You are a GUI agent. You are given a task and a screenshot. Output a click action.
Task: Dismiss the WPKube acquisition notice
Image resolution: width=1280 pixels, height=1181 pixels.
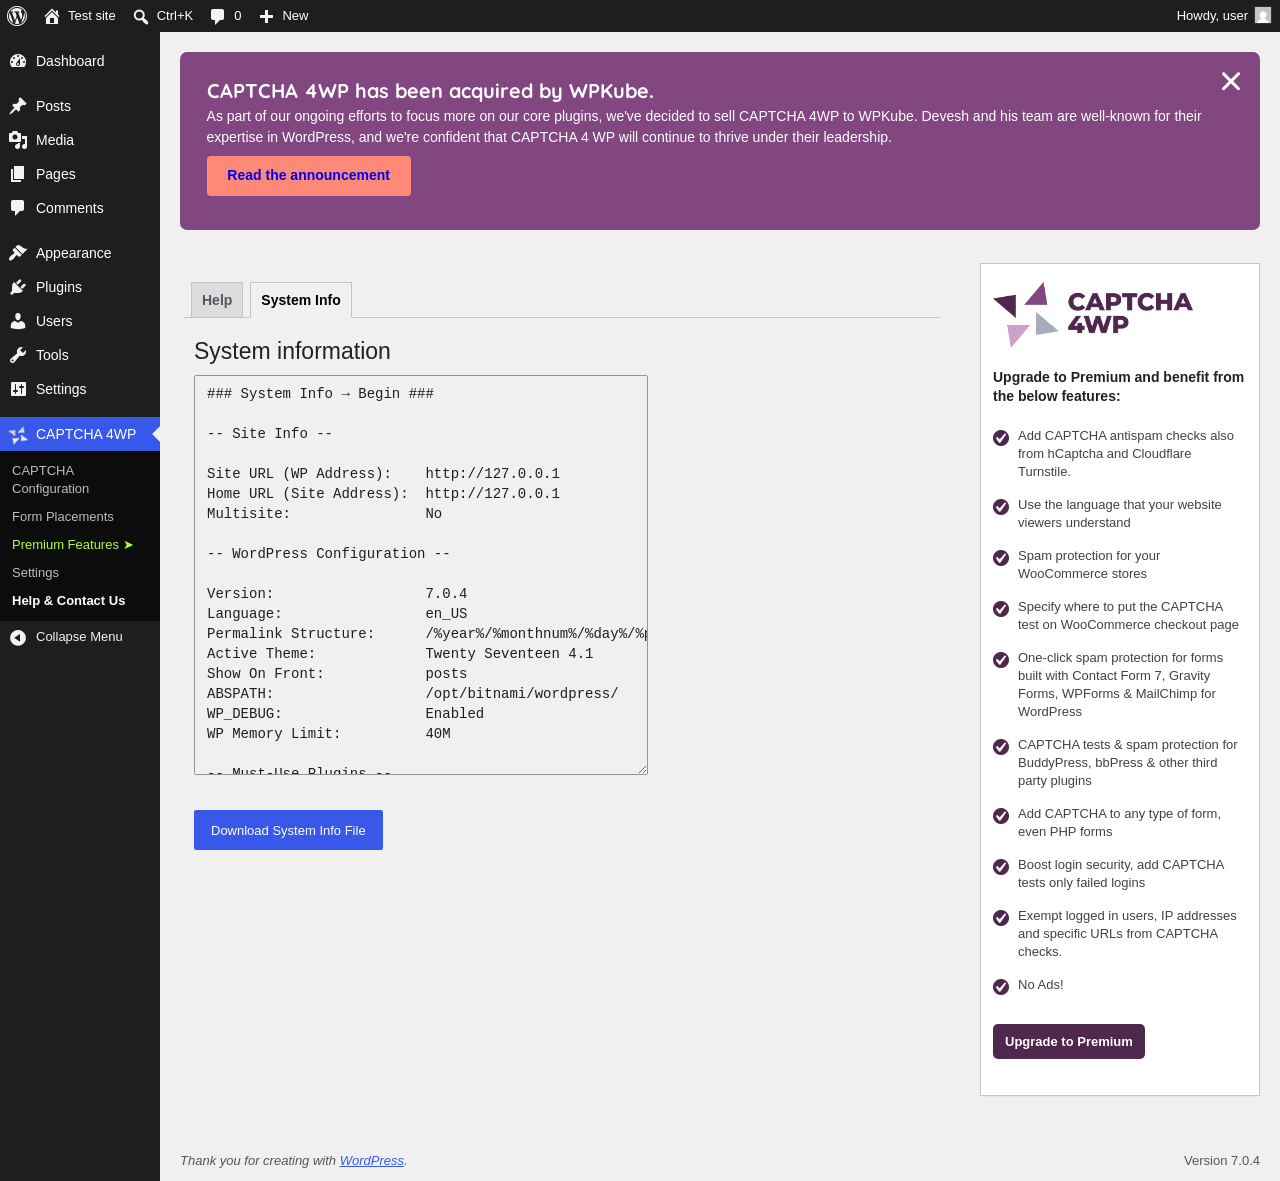click(x=1231, y=81)
